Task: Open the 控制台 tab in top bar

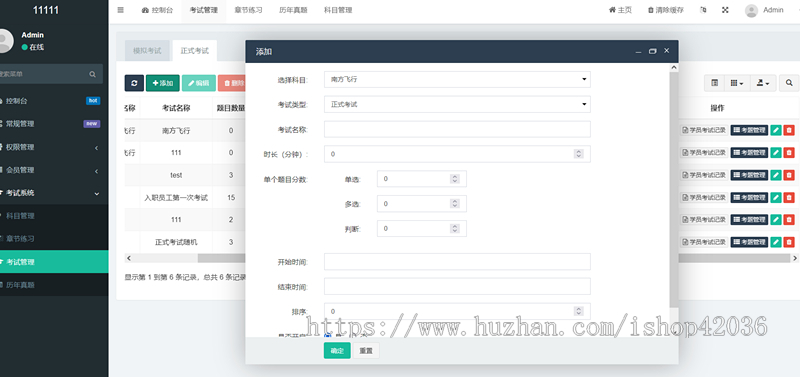Action: 157,10
